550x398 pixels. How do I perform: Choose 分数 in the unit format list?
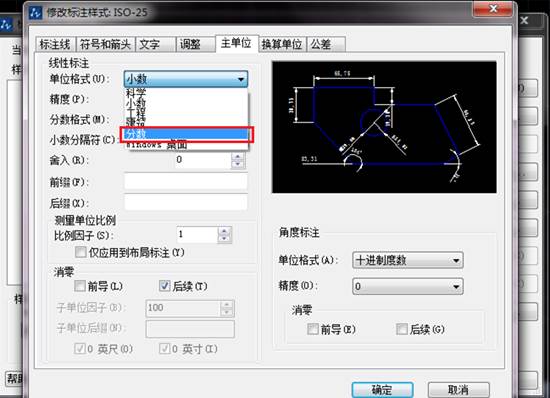click(185, 134)
